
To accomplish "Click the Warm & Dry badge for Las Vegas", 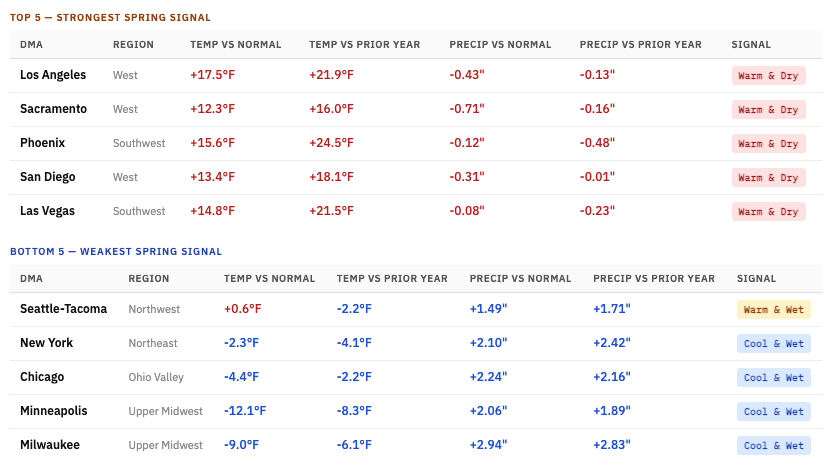I will [x=768, y=212].
